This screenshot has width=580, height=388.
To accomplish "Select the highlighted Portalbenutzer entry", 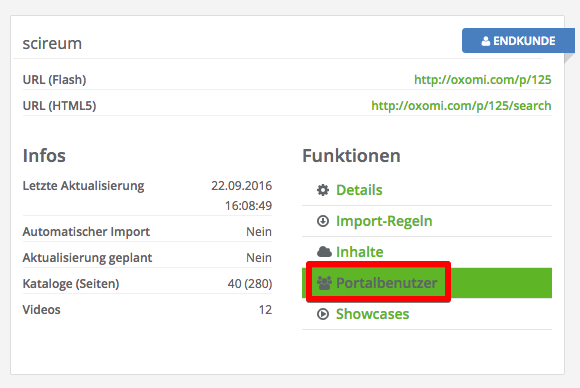I will click(x=427, y=283).
